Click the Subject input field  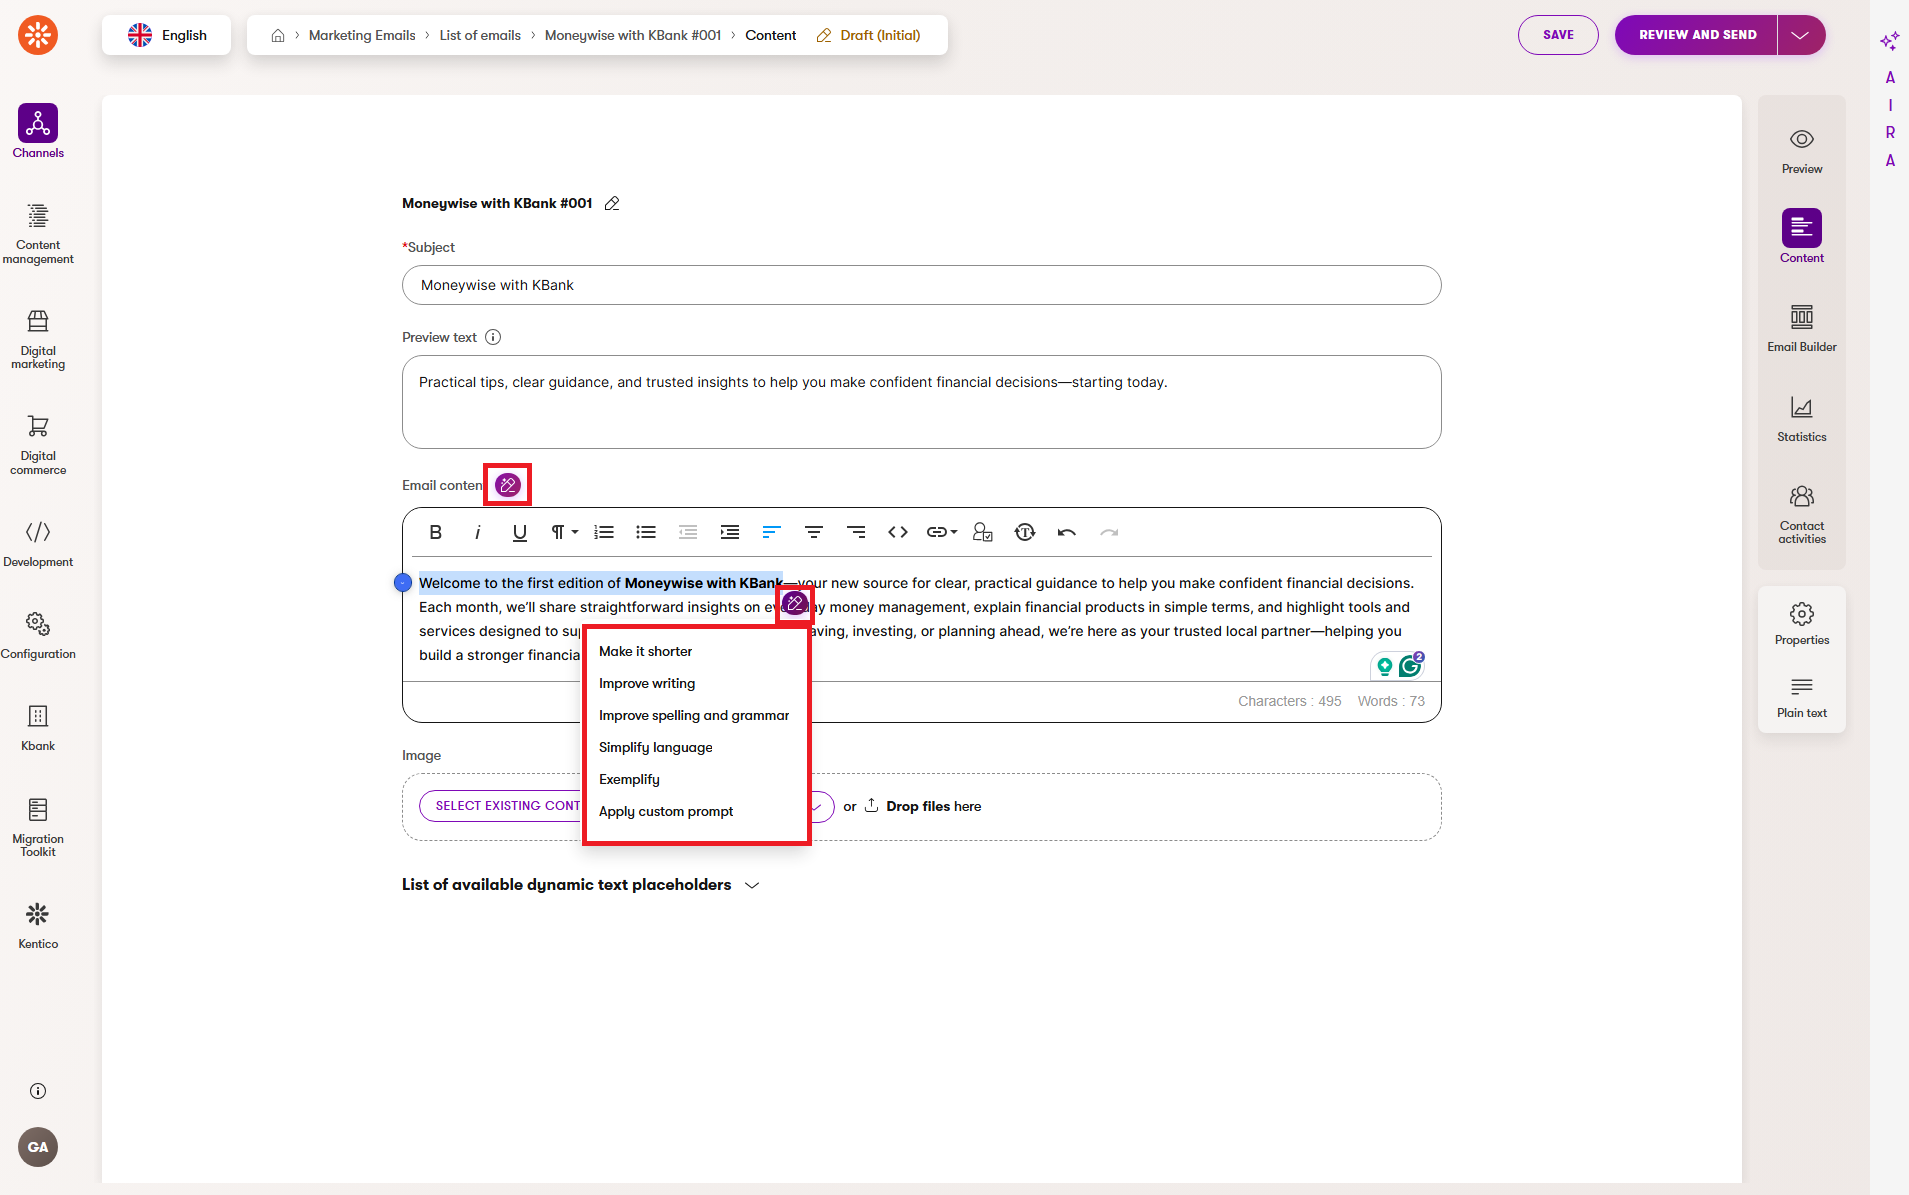[921, 285]
